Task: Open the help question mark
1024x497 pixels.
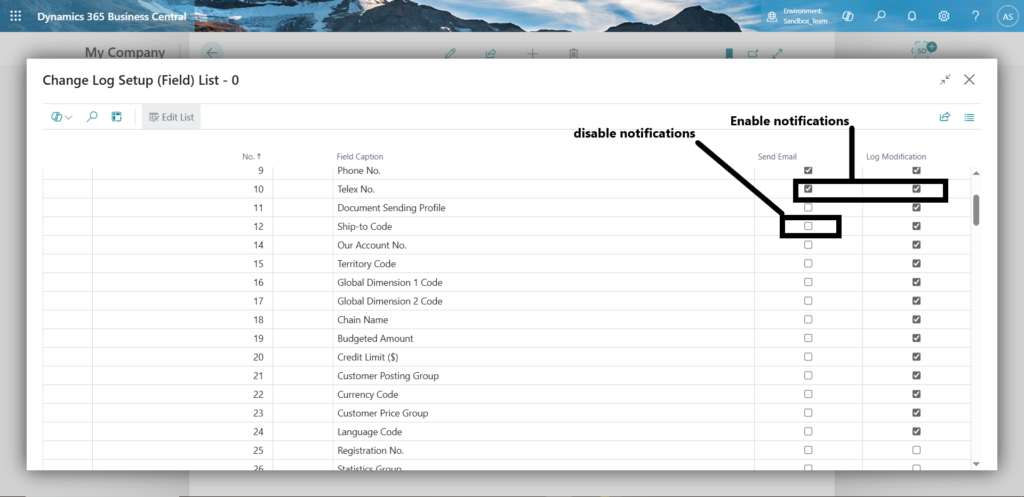Action: click(975, 16)
